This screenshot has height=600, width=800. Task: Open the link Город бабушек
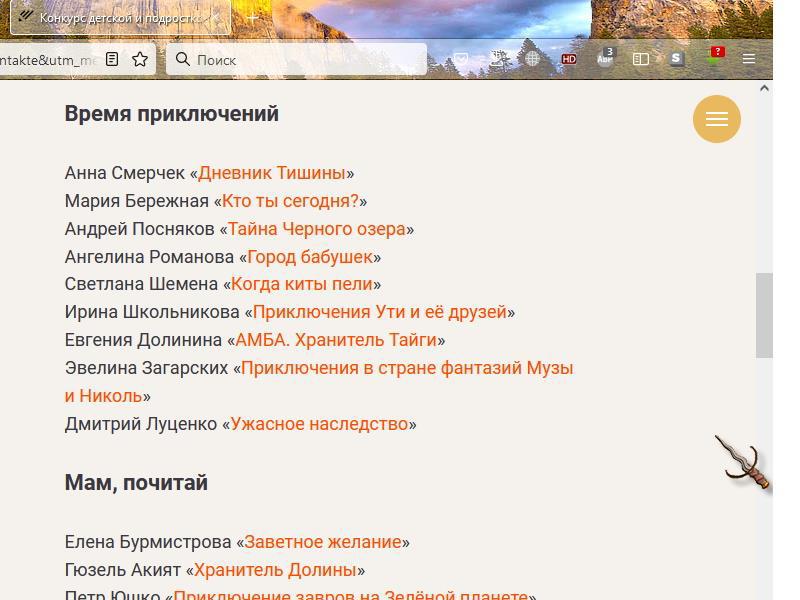pyautogui.click(x=310, y=257)
